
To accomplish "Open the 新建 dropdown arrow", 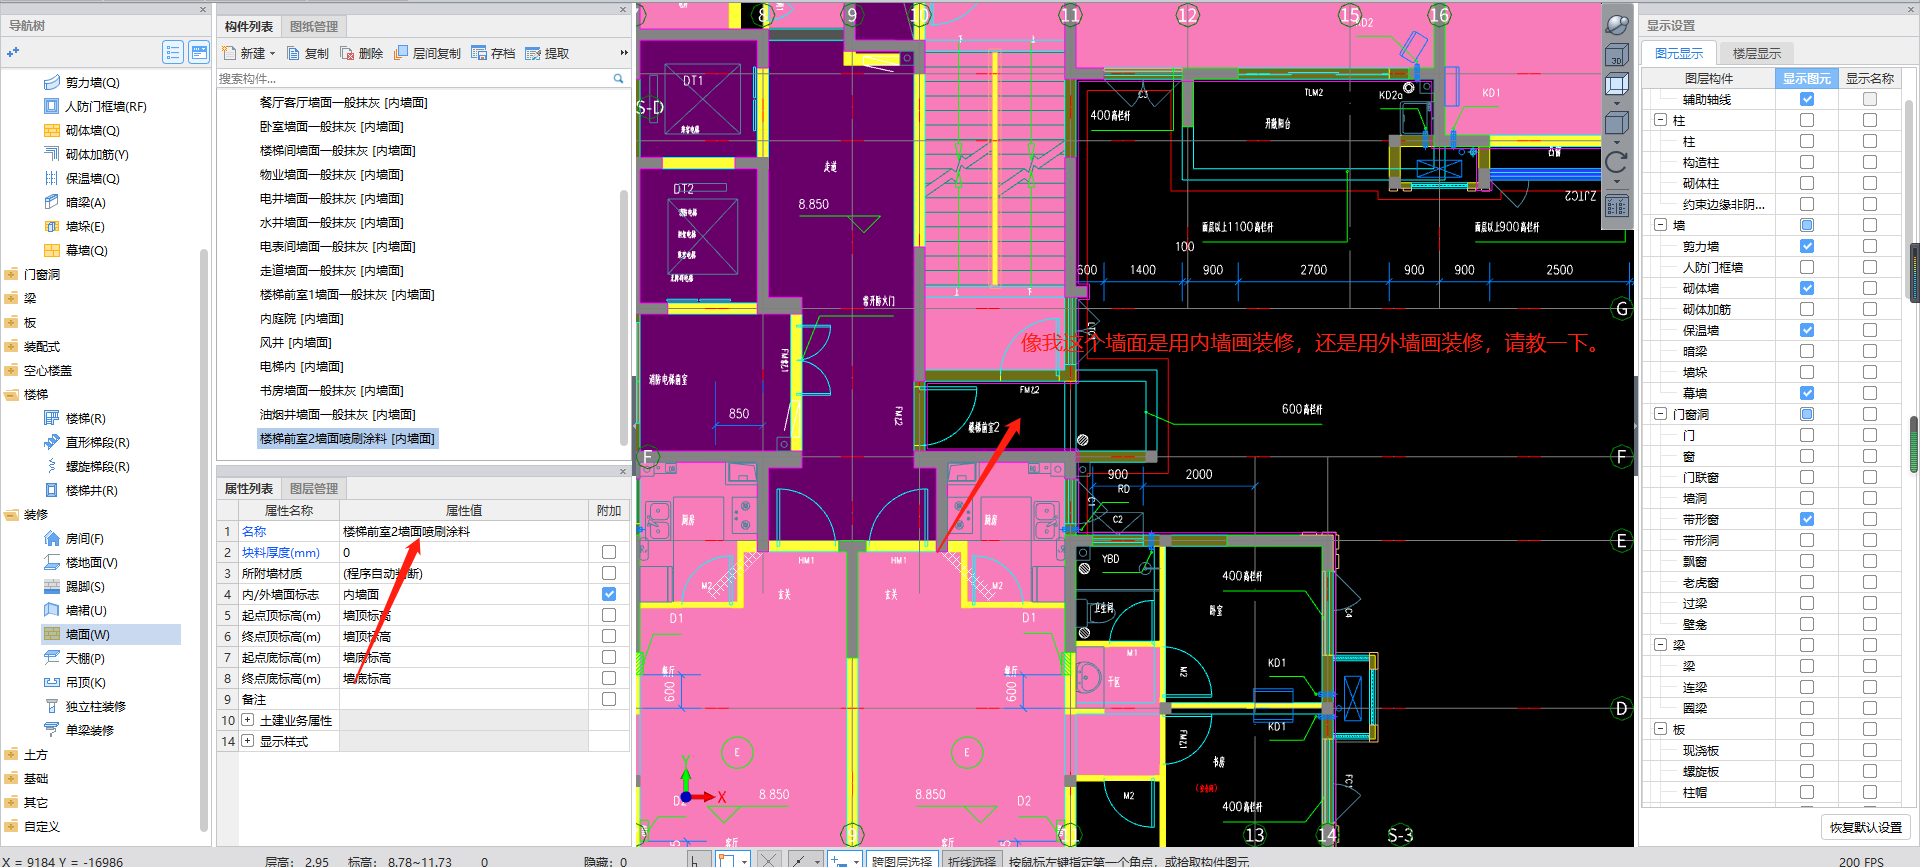I will tap(272, 54).
